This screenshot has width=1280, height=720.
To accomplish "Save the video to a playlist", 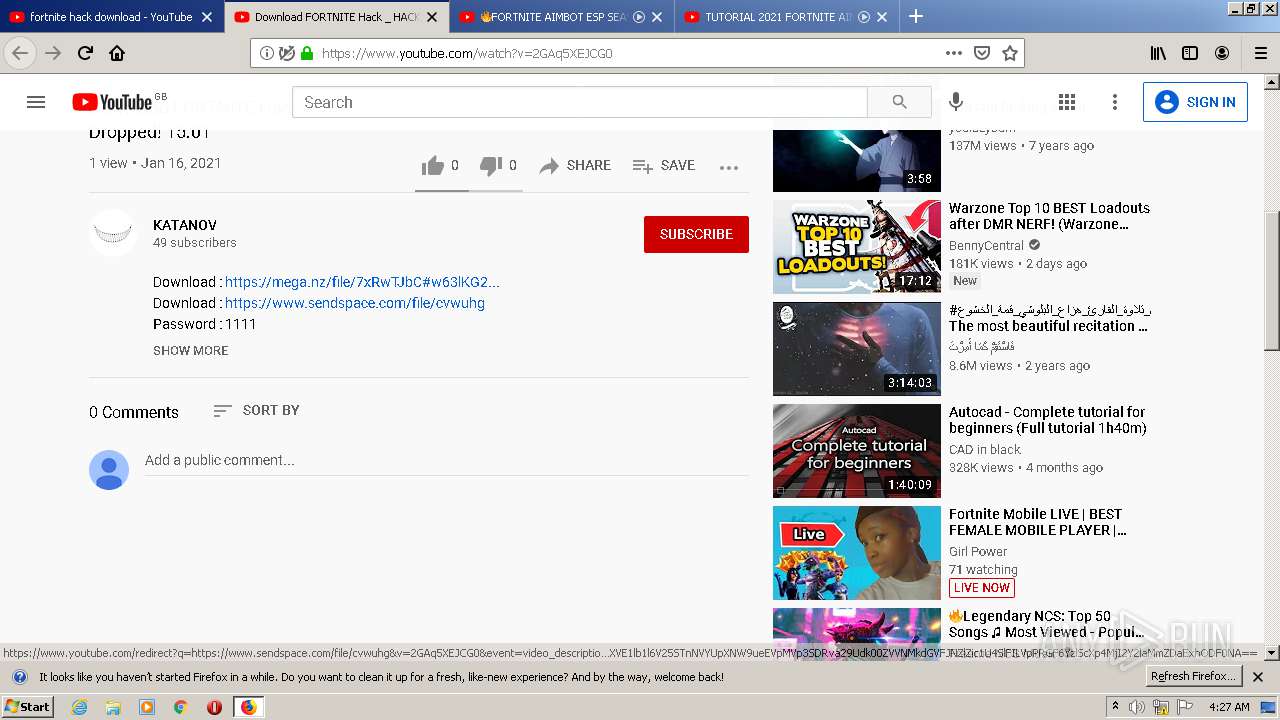I will (x=664, y=166).
